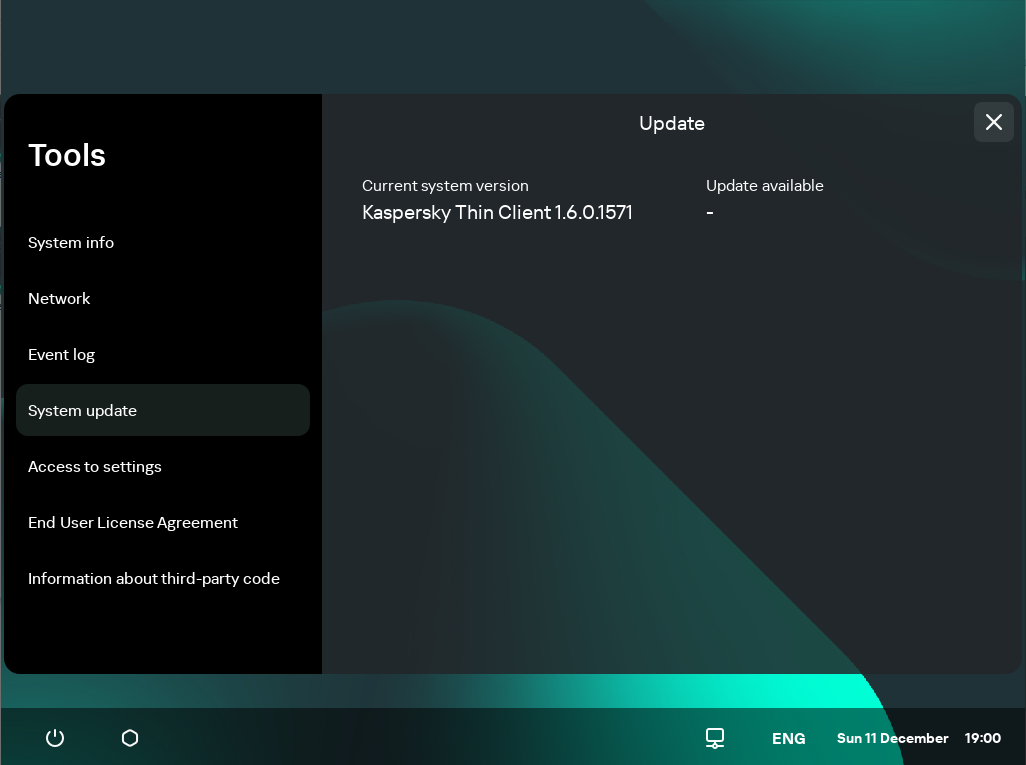This screenshot has width=1026, height=765.
Task: Close the Update panel
Action: (x=993, y=122)
